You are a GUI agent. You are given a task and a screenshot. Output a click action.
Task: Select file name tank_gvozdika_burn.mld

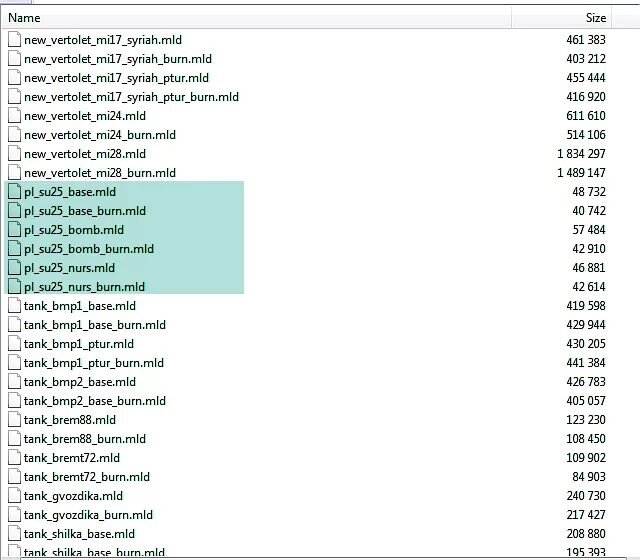point(89,515)
